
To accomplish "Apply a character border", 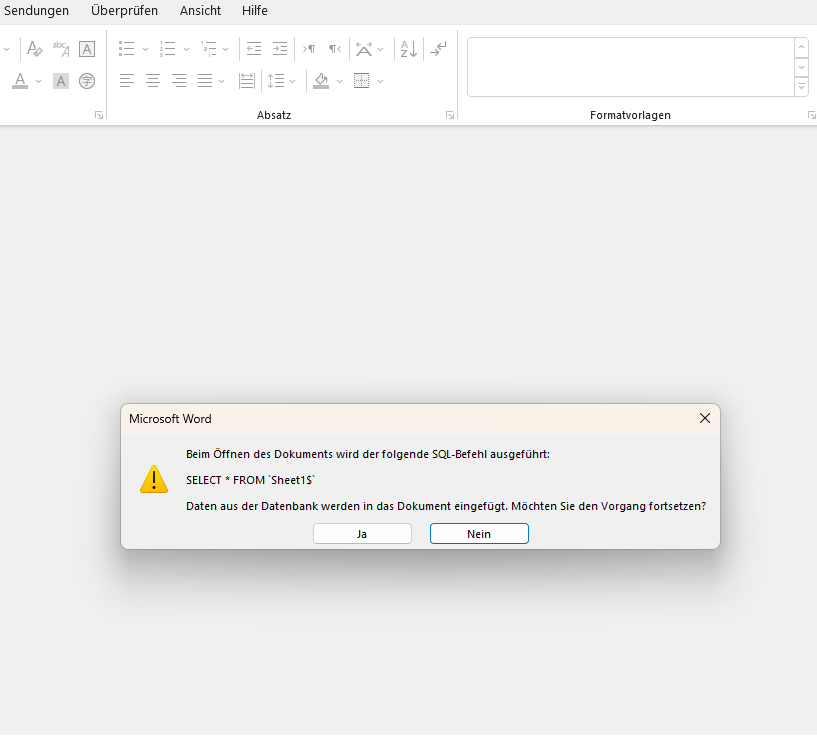I will [x=87, y=49].
